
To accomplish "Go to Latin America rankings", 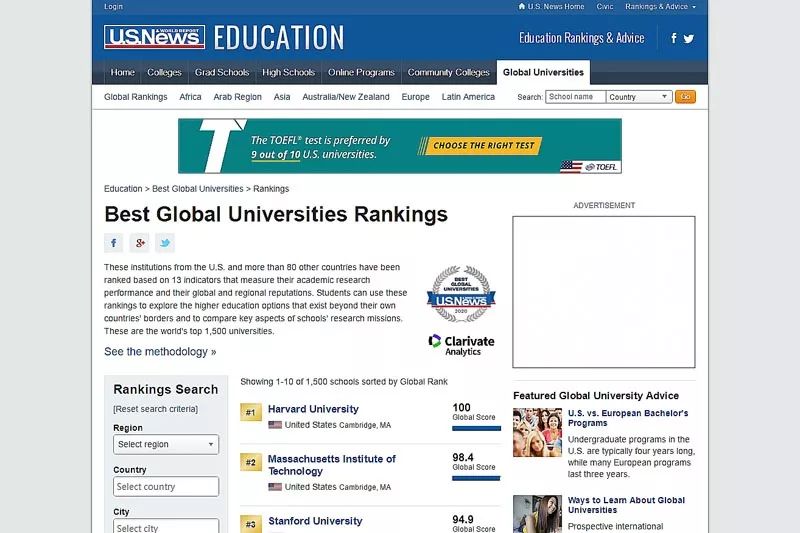I will click(x=468, y=97).
